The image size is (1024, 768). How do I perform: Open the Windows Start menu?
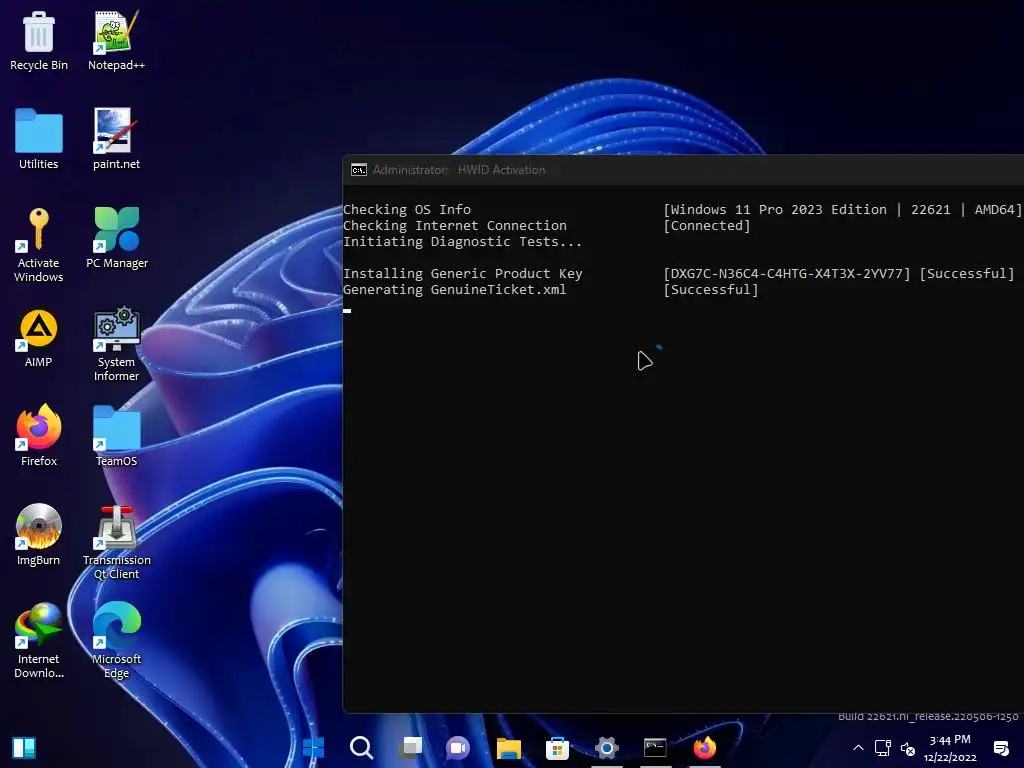313,748
